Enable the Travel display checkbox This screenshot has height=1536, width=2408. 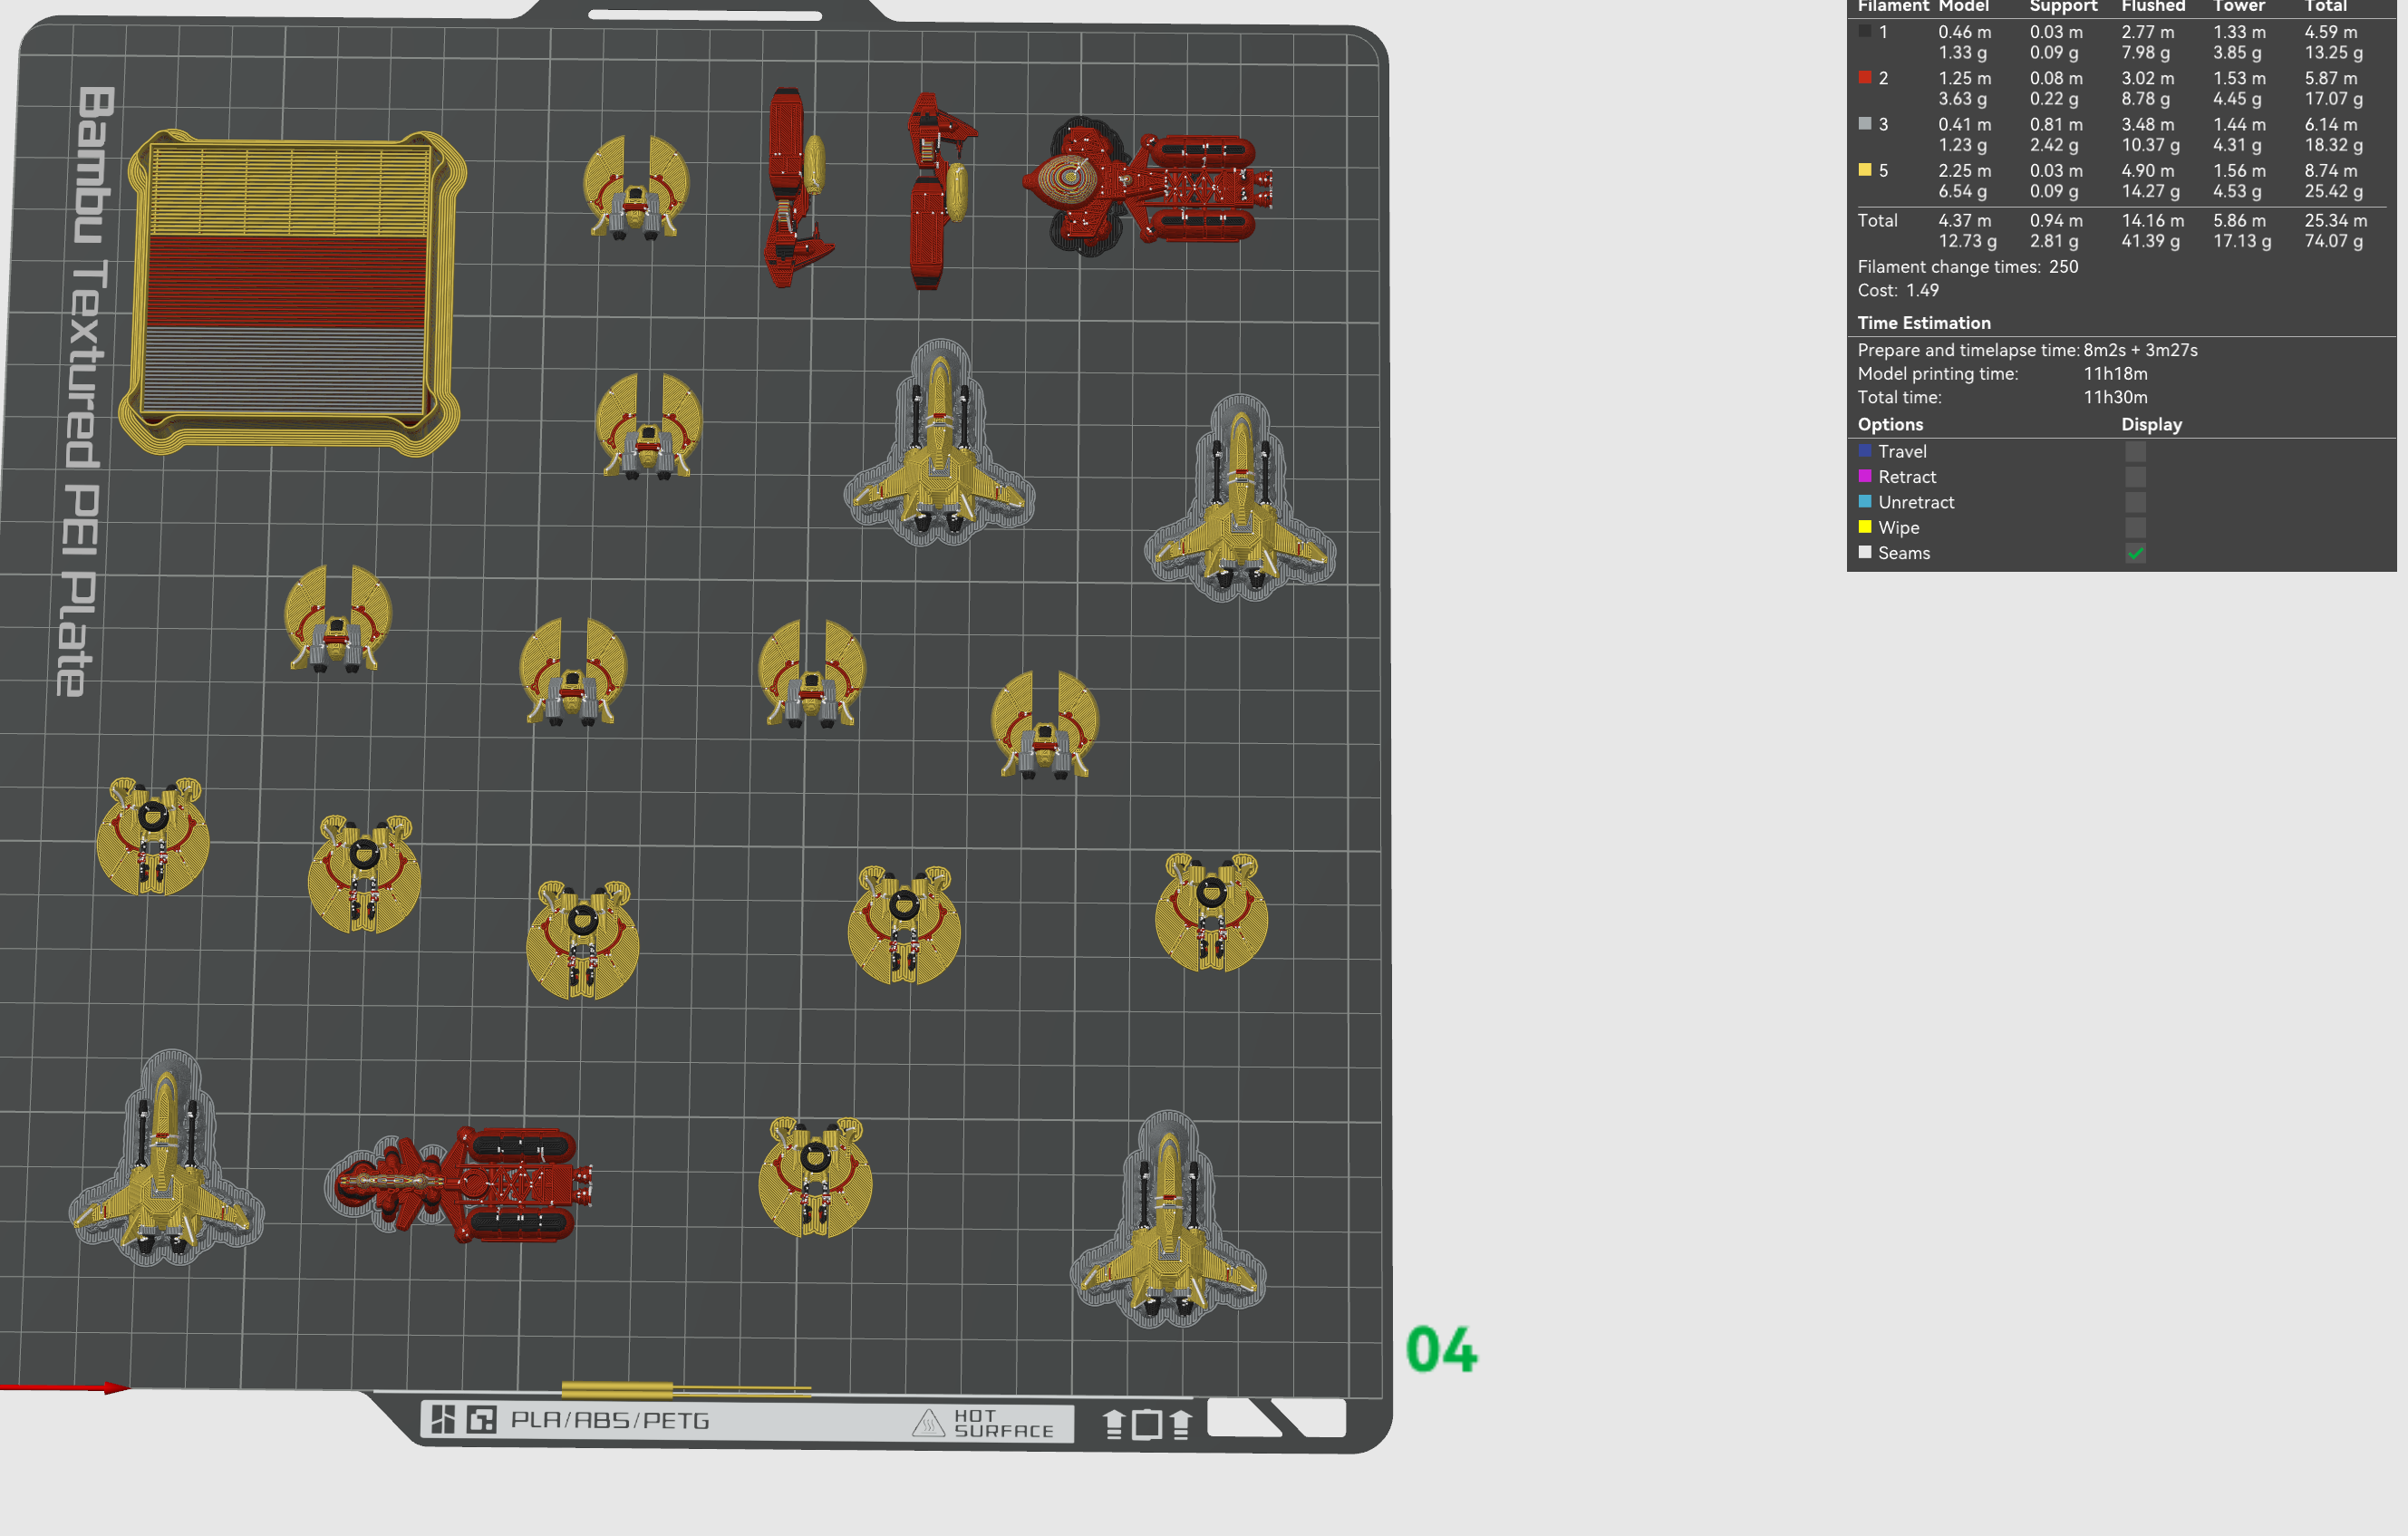[x=2135, y=452]
